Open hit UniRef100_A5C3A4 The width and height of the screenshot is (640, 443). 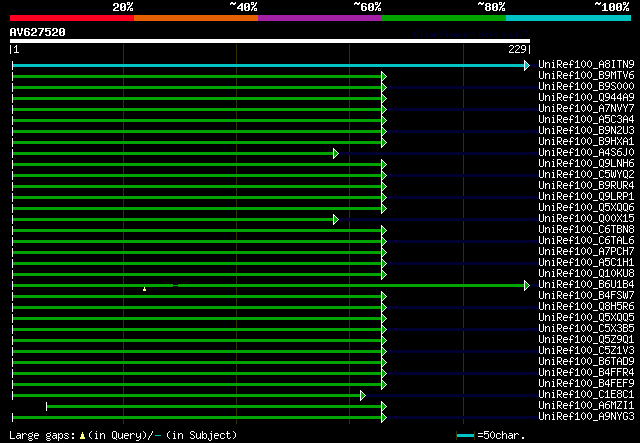[x=586, y=120]
